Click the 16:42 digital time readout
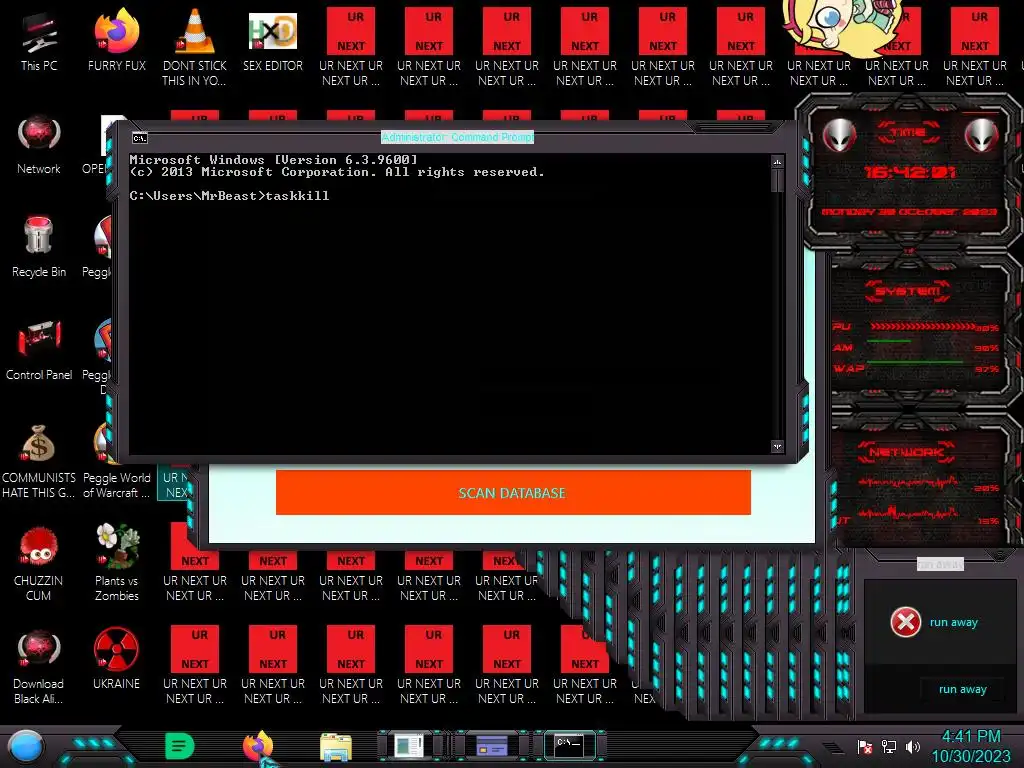Viewport: 1024px width, 768px height. coord(910,172)
